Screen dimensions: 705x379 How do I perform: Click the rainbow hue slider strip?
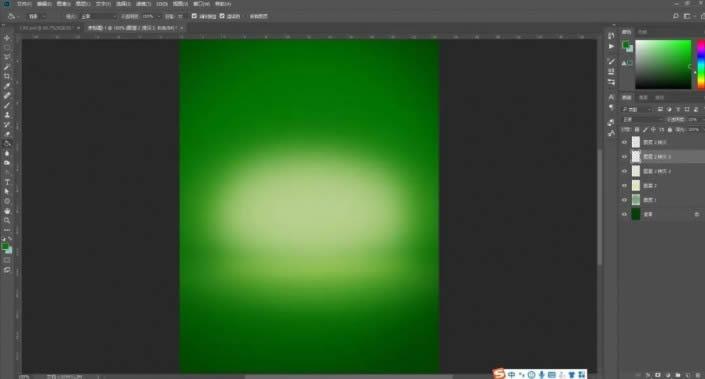click(x=701, y=64)
